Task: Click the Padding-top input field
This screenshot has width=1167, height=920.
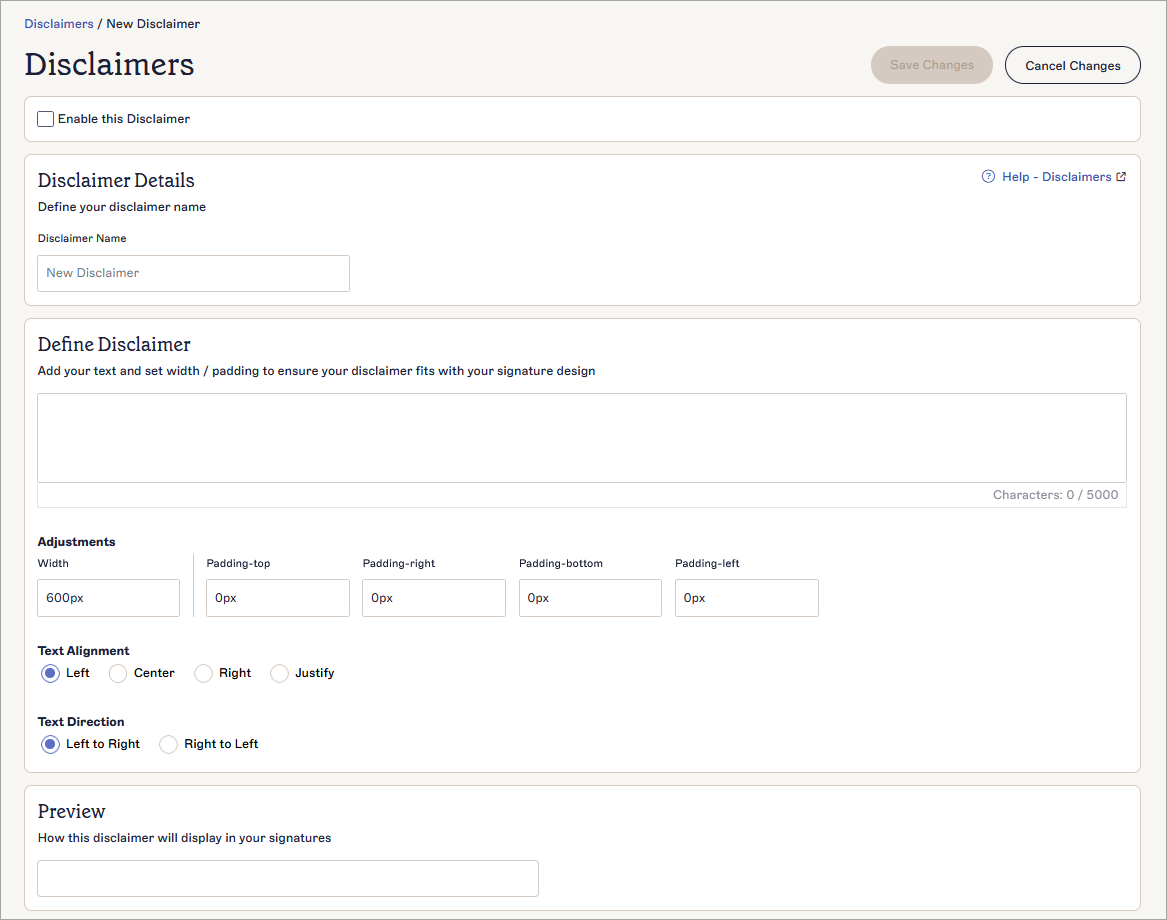Action: point(277,597)
